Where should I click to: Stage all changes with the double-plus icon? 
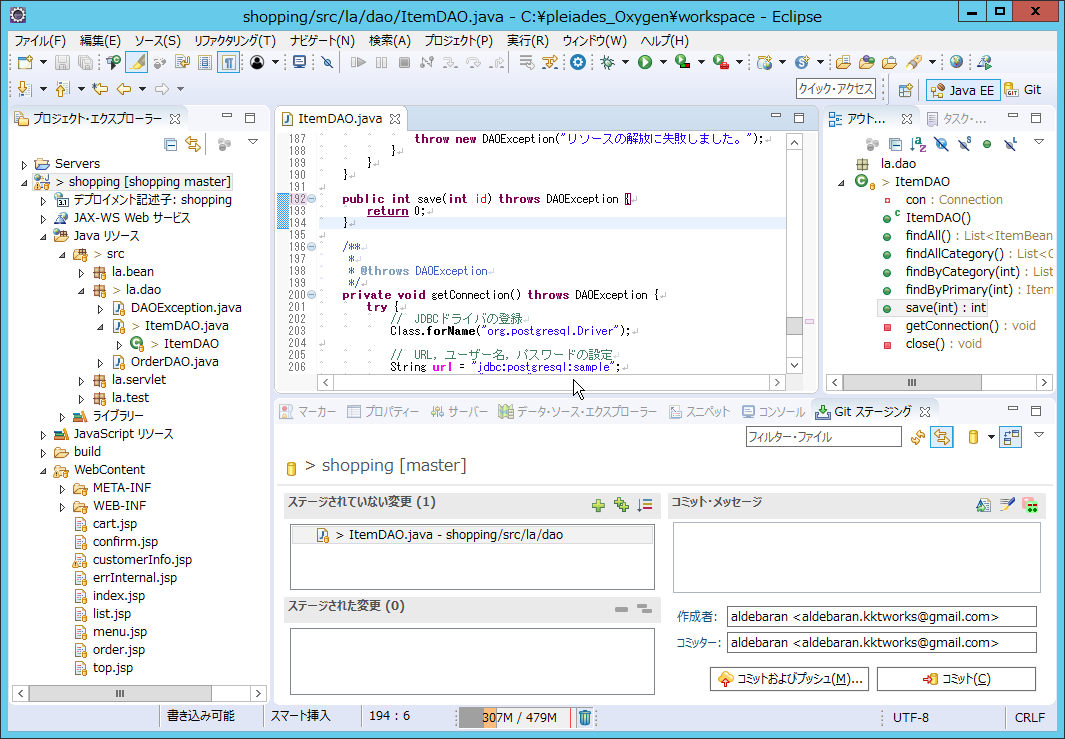[621, 505]
